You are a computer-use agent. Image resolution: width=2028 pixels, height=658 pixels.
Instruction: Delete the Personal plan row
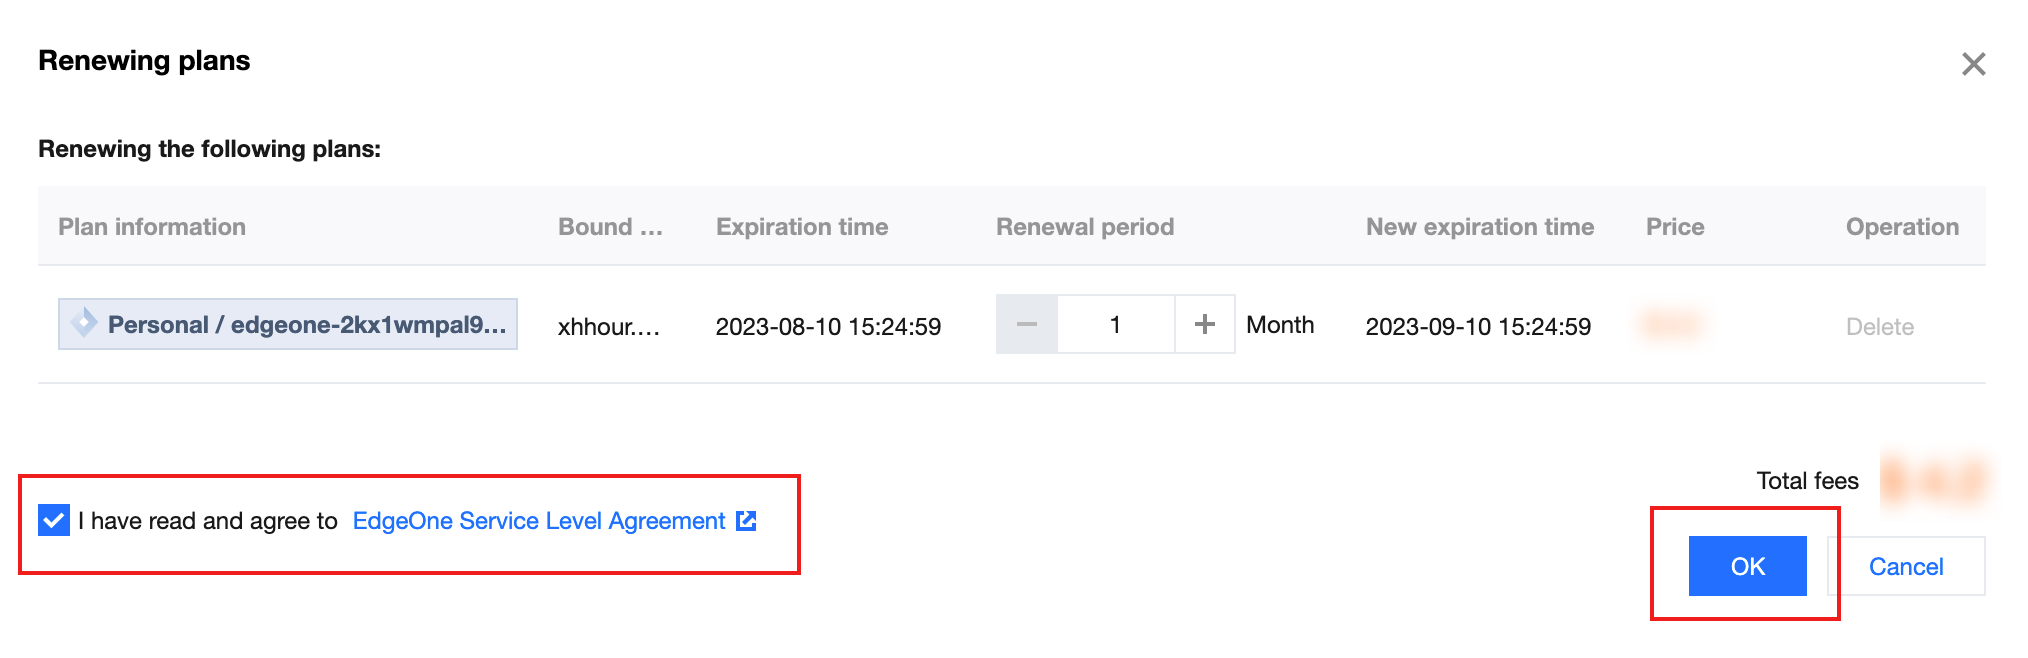pos(1879,327)
